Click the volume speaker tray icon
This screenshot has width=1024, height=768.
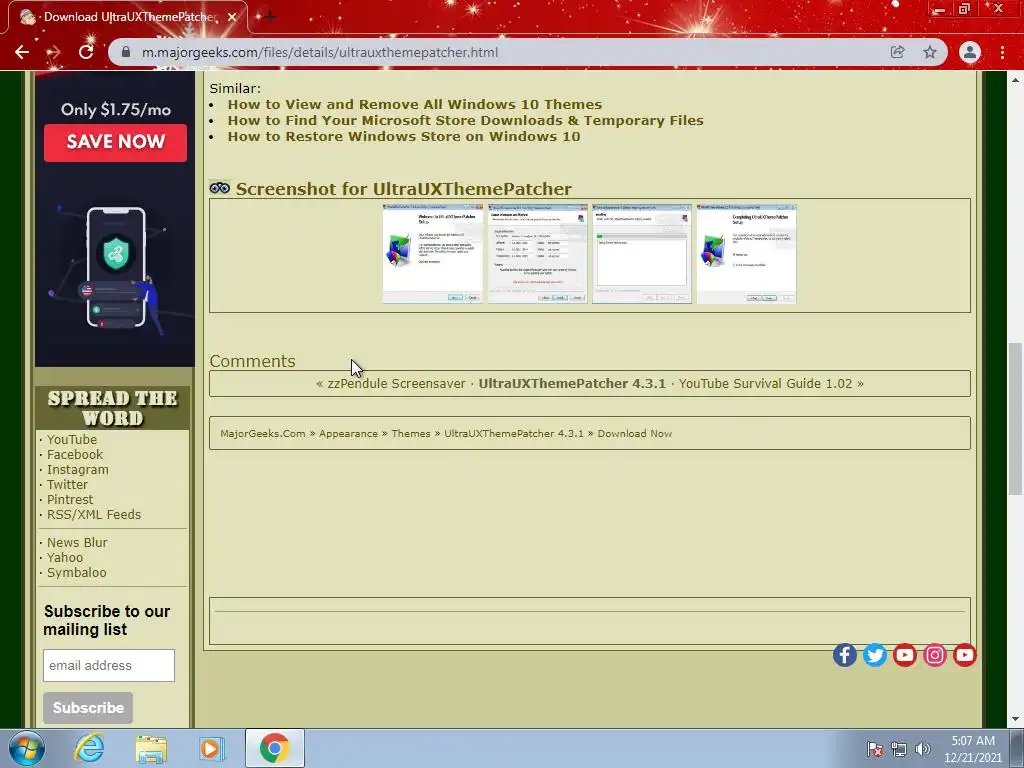(x=923, y=749)
